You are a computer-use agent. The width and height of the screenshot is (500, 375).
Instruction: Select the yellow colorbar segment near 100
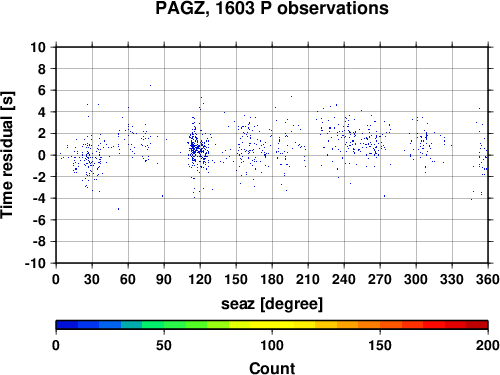[272, 325]
